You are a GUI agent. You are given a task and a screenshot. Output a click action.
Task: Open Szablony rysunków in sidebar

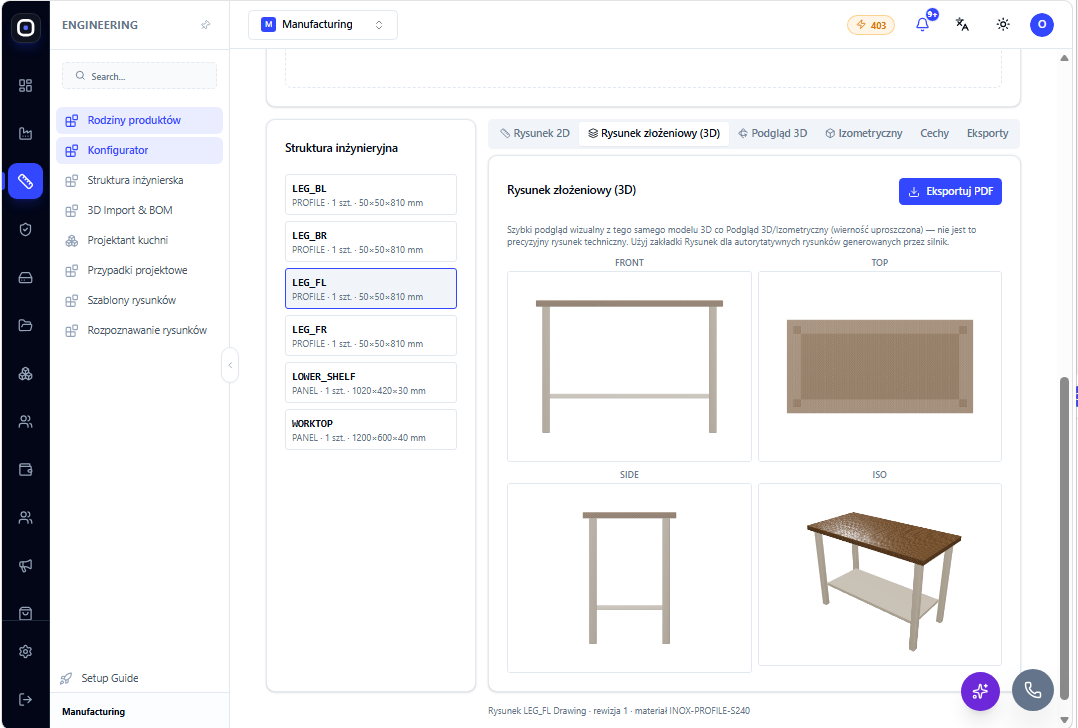pos(140,300)
